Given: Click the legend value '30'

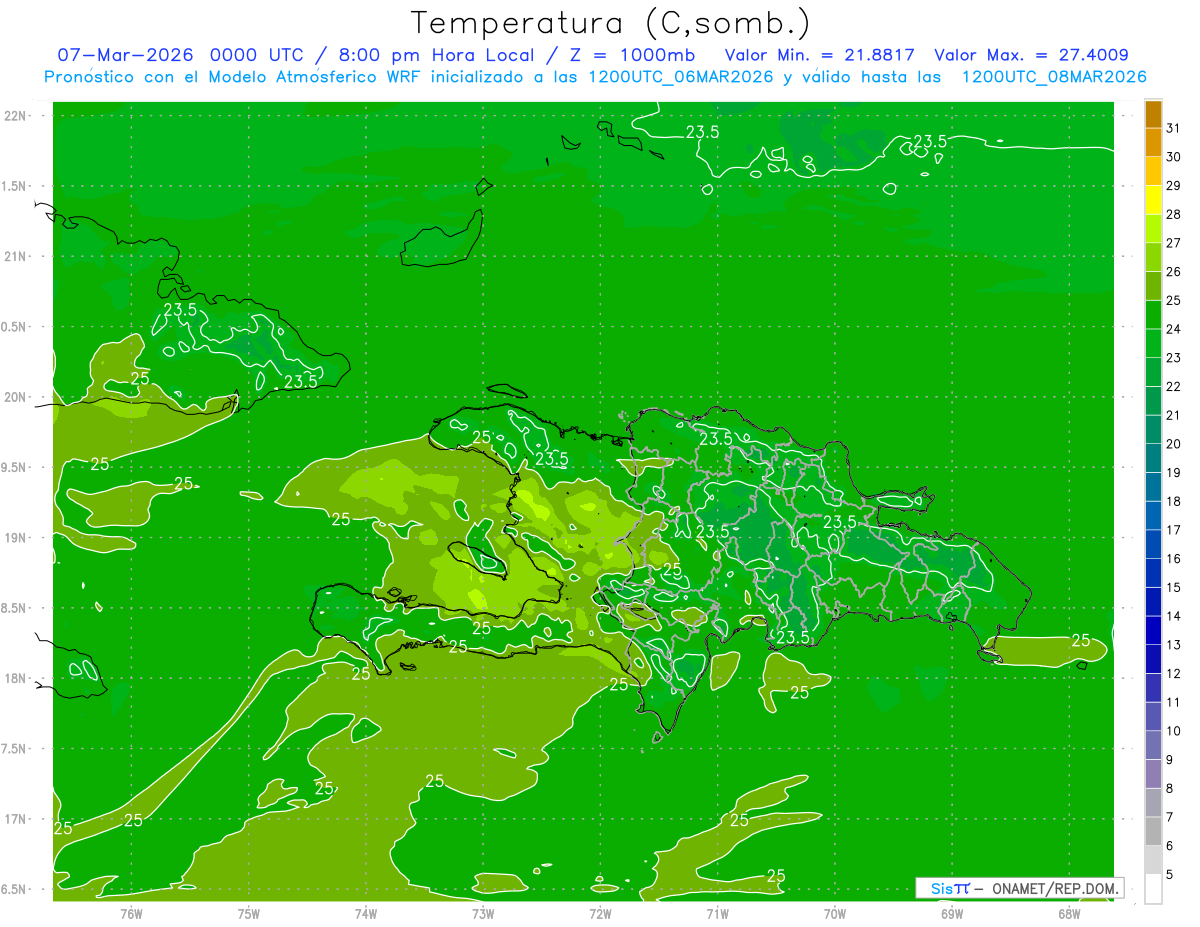Looking at the screenshot, I should [1173, 157].
